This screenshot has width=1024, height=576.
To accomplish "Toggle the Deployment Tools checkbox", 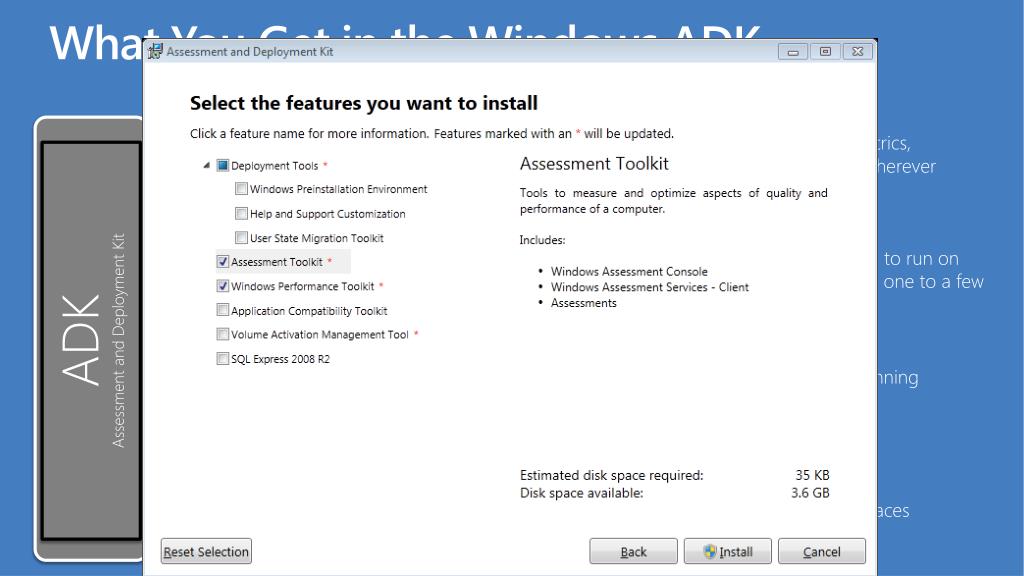I will 223,165.
